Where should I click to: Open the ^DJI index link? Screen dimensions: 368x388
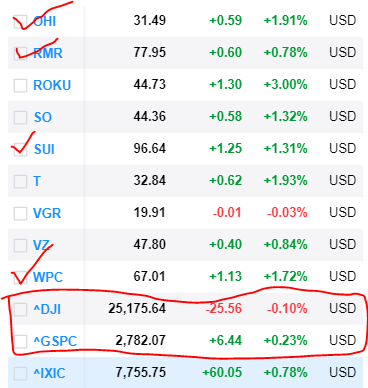coord(47,309)
